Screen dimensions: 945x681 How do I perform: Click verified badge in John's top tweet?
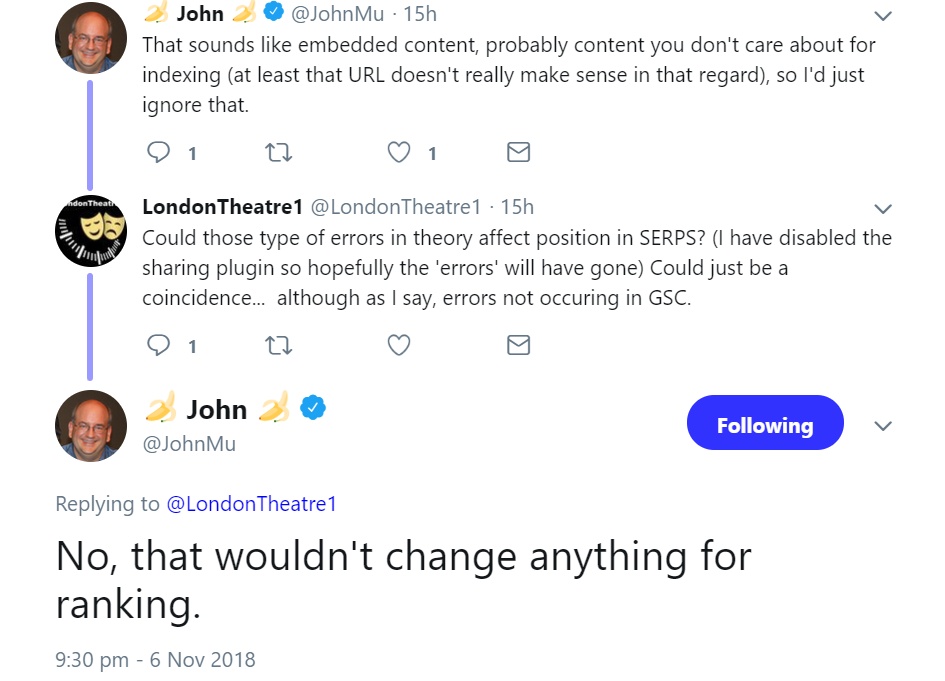(x=273, y=14)
